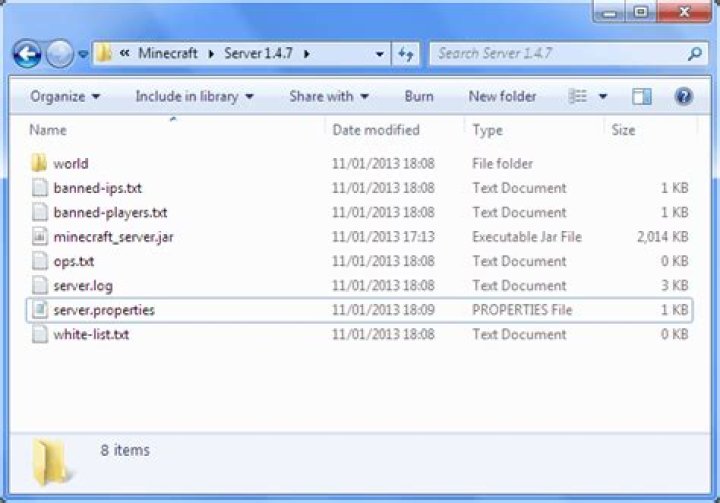This screenshot has width=720, height=503.
Task: Select the minecraft_server.jar file icon
Action: coord(39,236)
